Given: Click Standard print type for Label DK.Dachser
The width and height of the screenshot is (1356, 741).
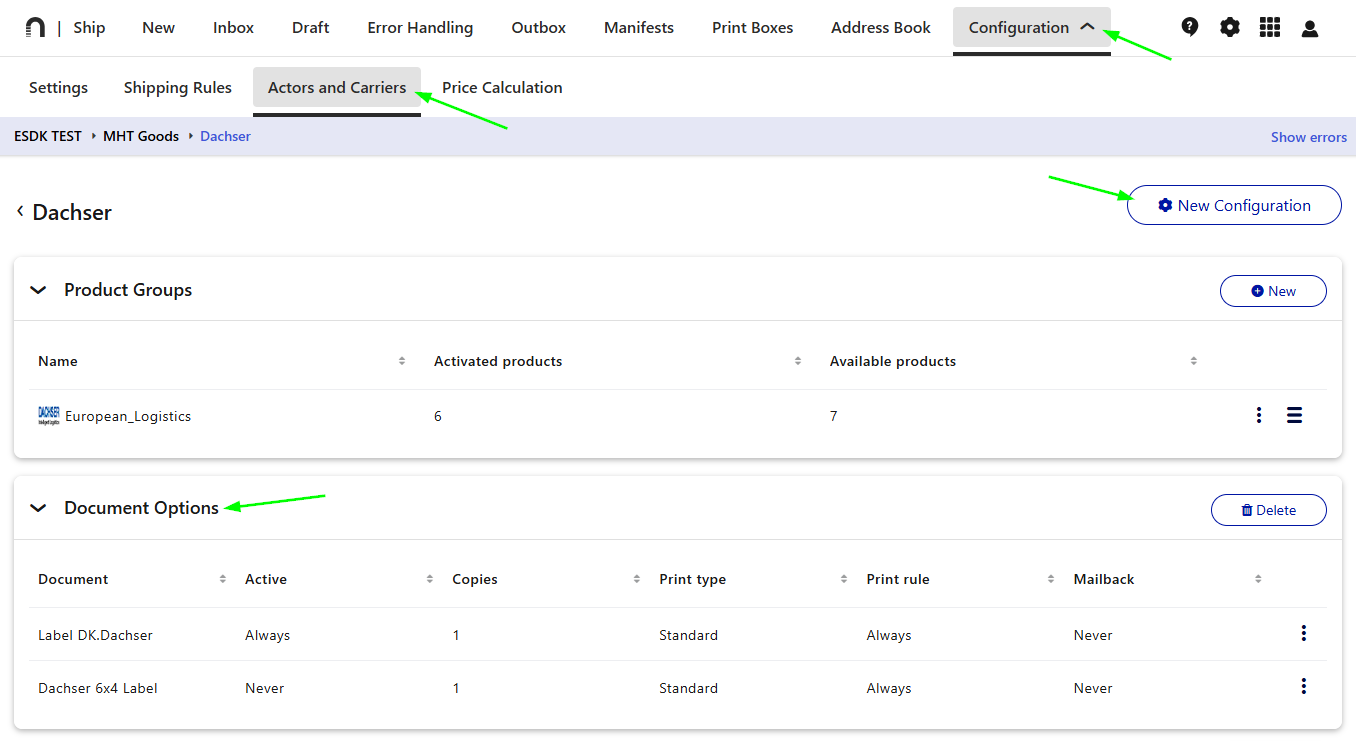Looking at the screenshot, I should [689, 635].
